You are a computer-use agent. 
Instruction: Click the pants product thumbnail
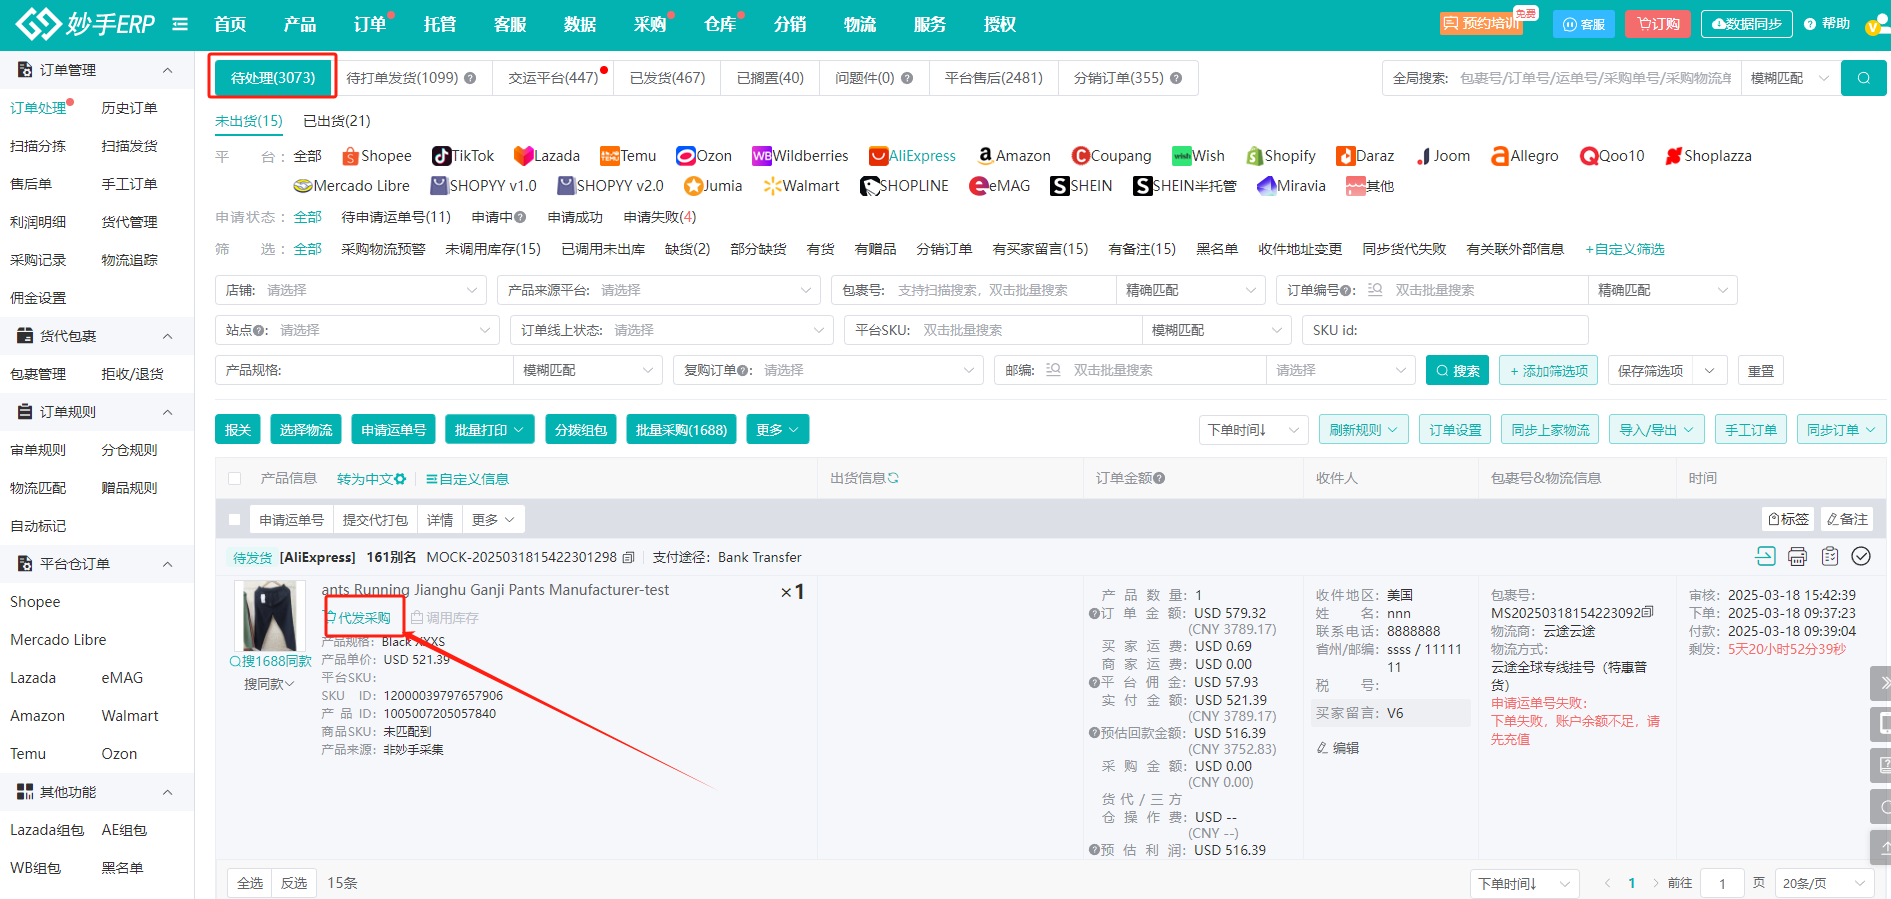(269, 616)
